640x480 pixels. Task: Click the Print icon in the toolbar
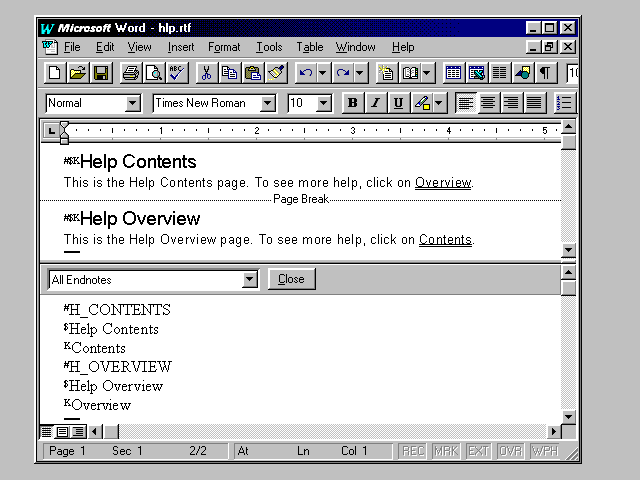[130, 73]
